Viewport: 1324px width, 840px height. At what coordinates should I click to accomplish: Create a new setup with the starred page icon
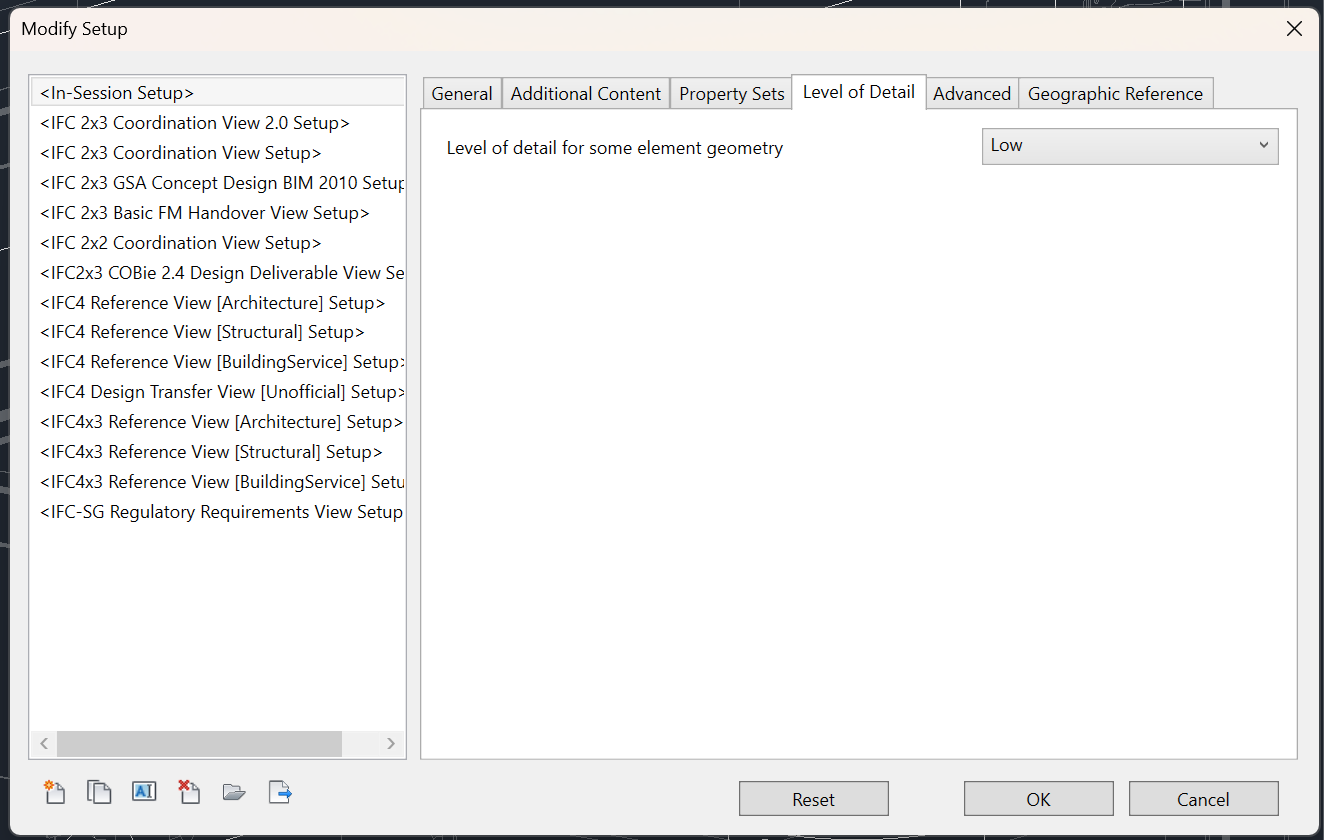pyautogui.click(x=54, y=793)
